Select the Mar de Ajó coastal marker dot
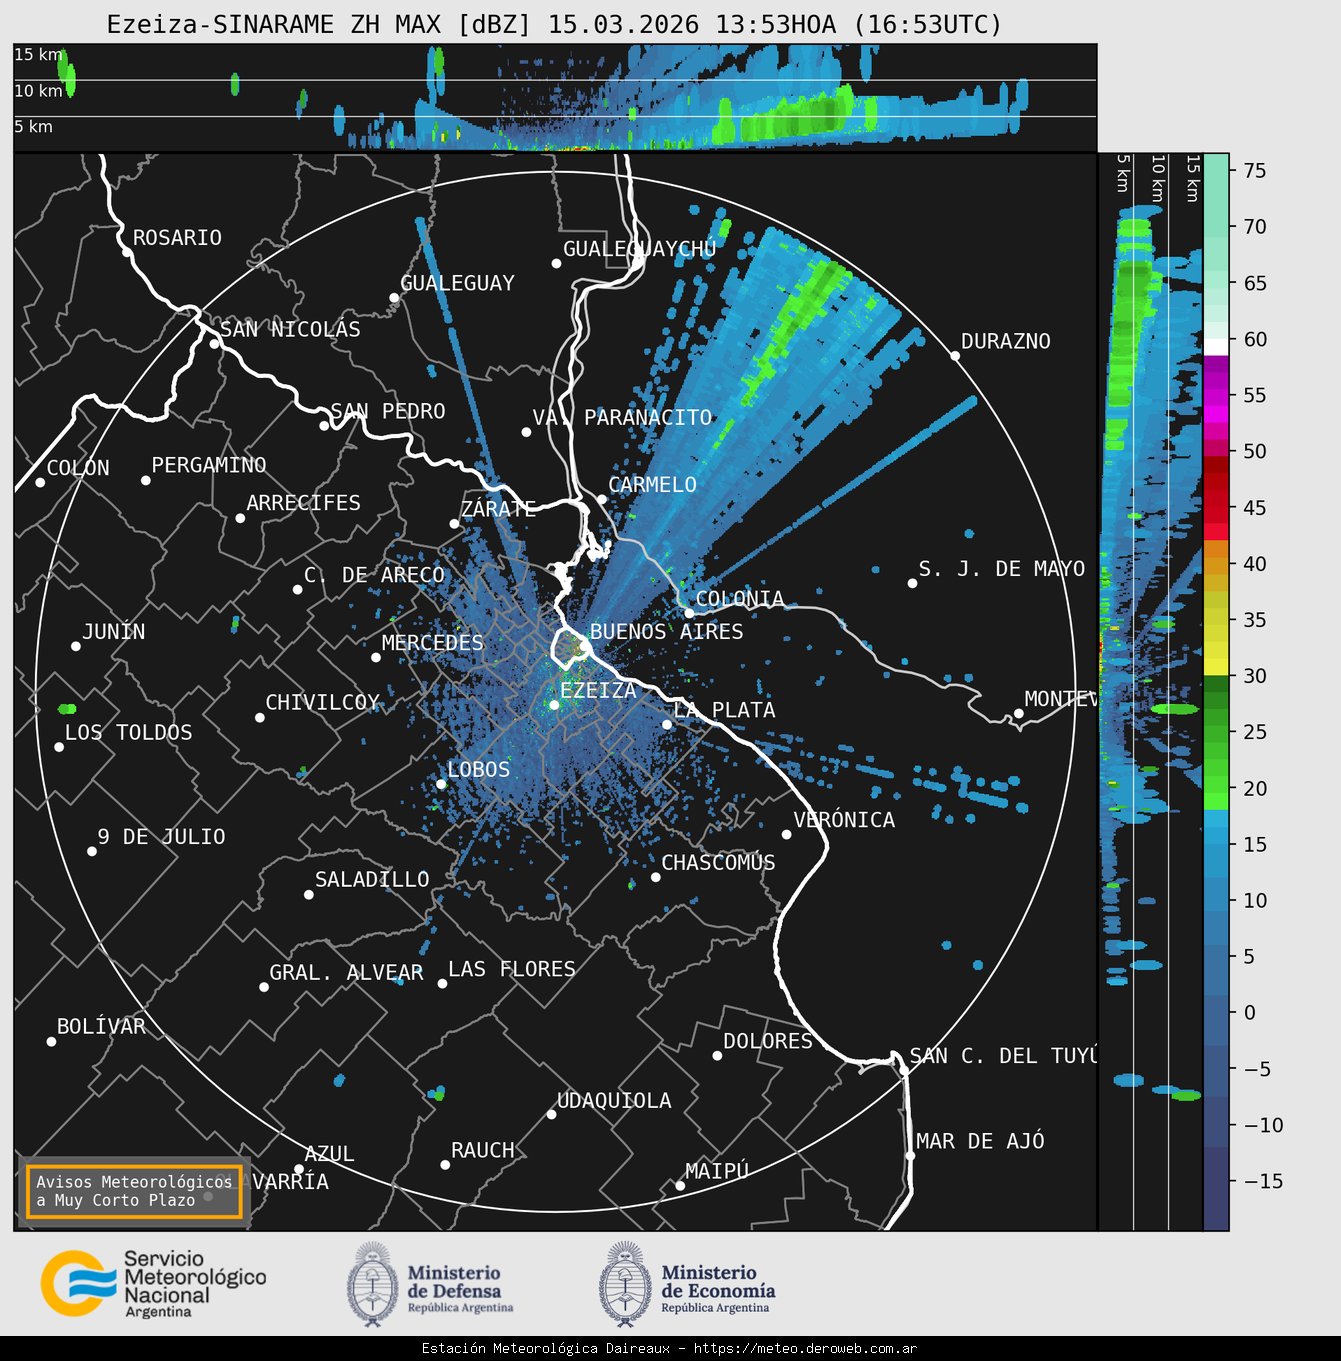 coord(910,1155)
